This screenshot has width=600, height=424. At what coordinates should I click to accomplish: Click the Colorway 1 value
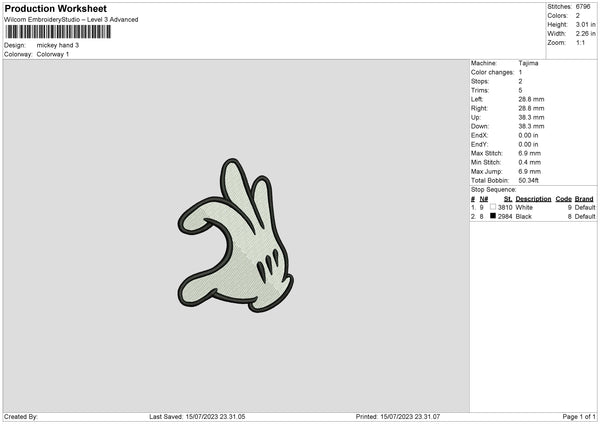pyautogui.click(x=53, y=54)
